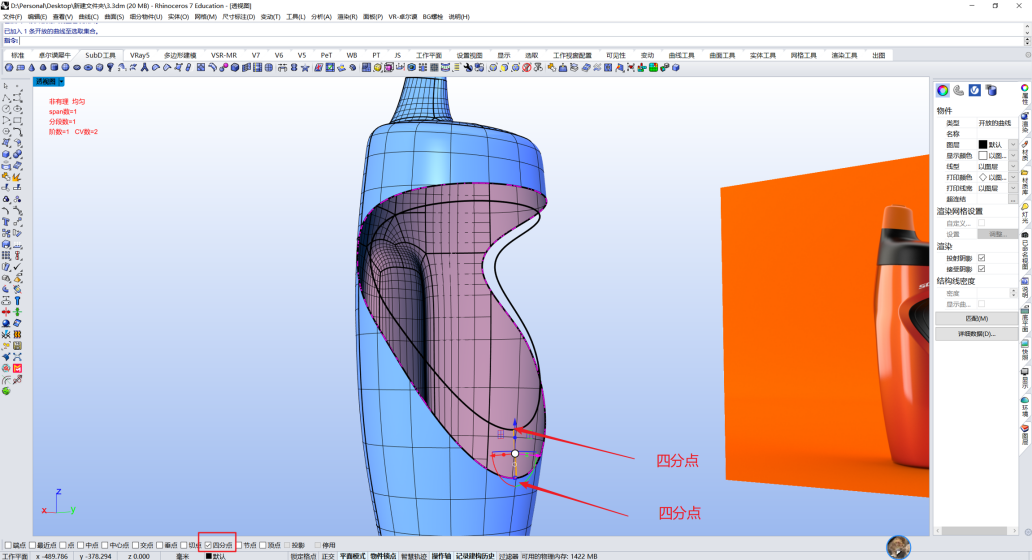Screen dimensions: 1032x560
Task: Open the 打印线宽 dropdown
Action: coord(1013,188)
